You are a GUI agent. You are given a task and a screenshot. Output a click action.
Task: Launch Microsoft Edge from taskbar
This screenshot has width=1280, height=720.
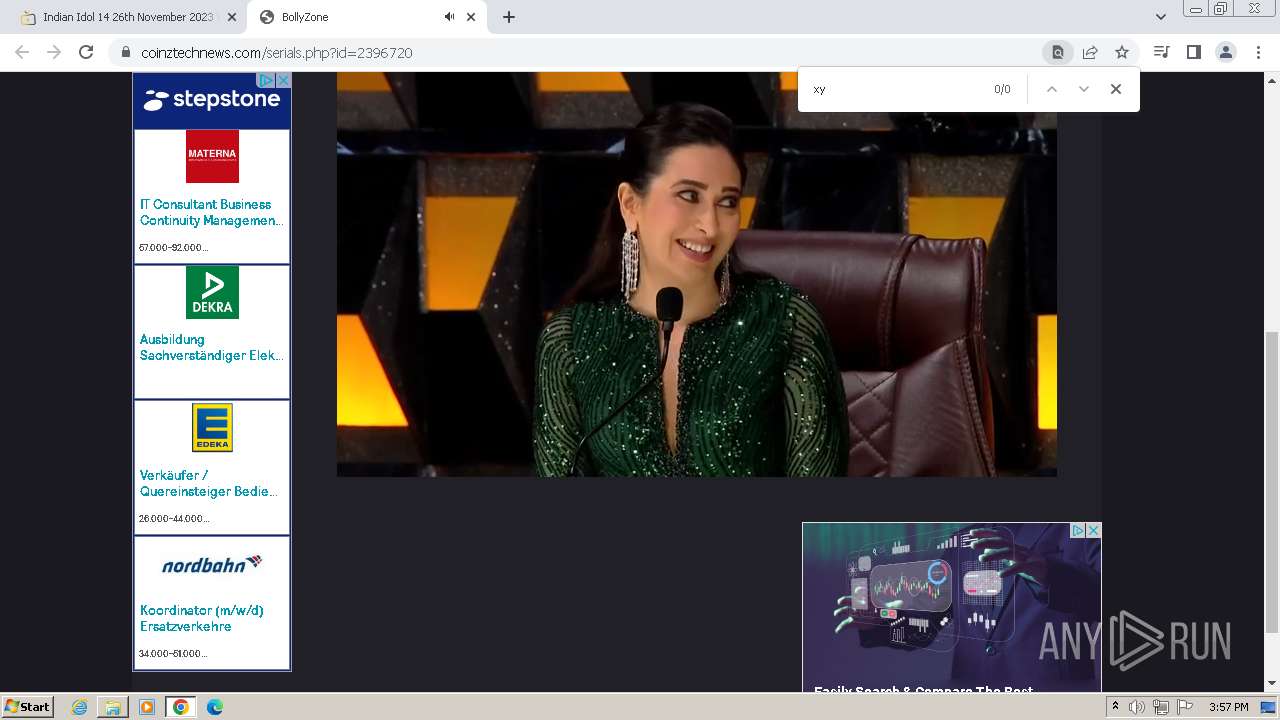tap(215, 707)
